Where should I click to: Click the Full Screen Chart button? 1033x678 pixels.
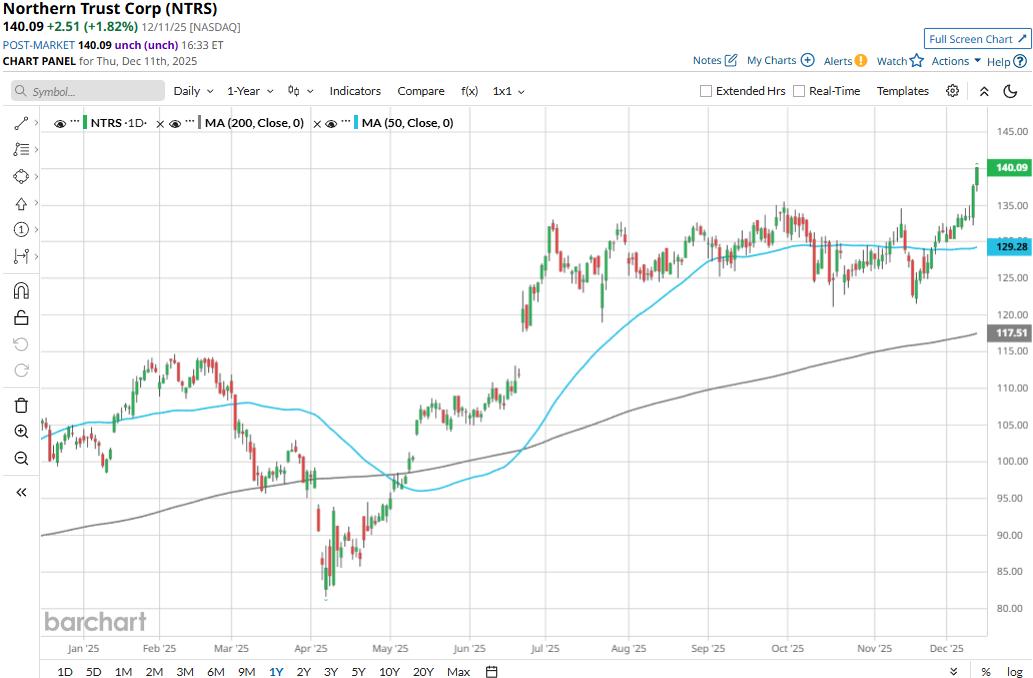[x=977, y=39]
